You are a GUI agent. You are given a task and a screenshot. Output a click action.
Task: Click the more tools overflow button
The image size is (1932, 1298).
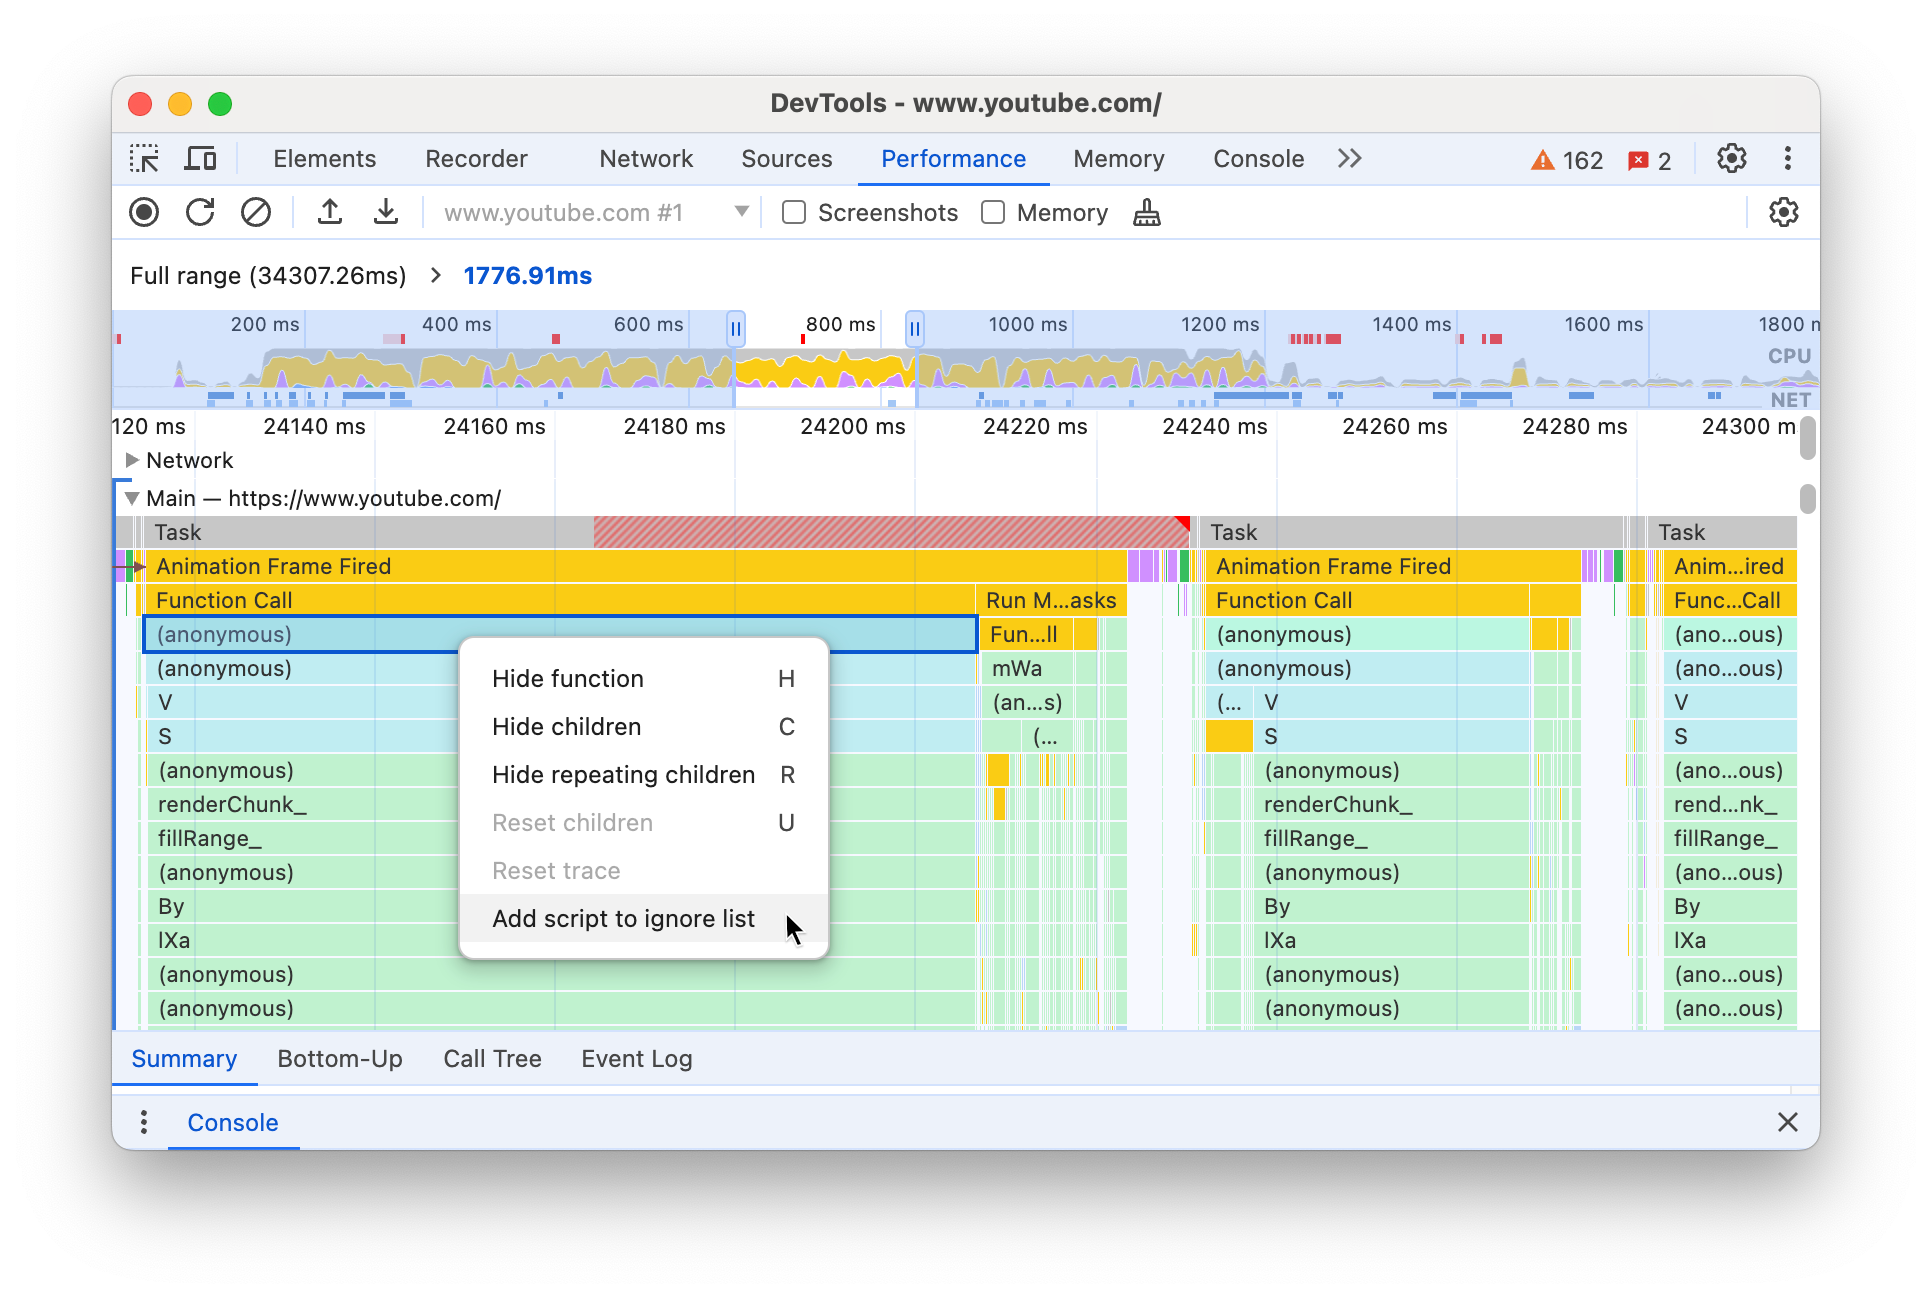coord(1348,158)
